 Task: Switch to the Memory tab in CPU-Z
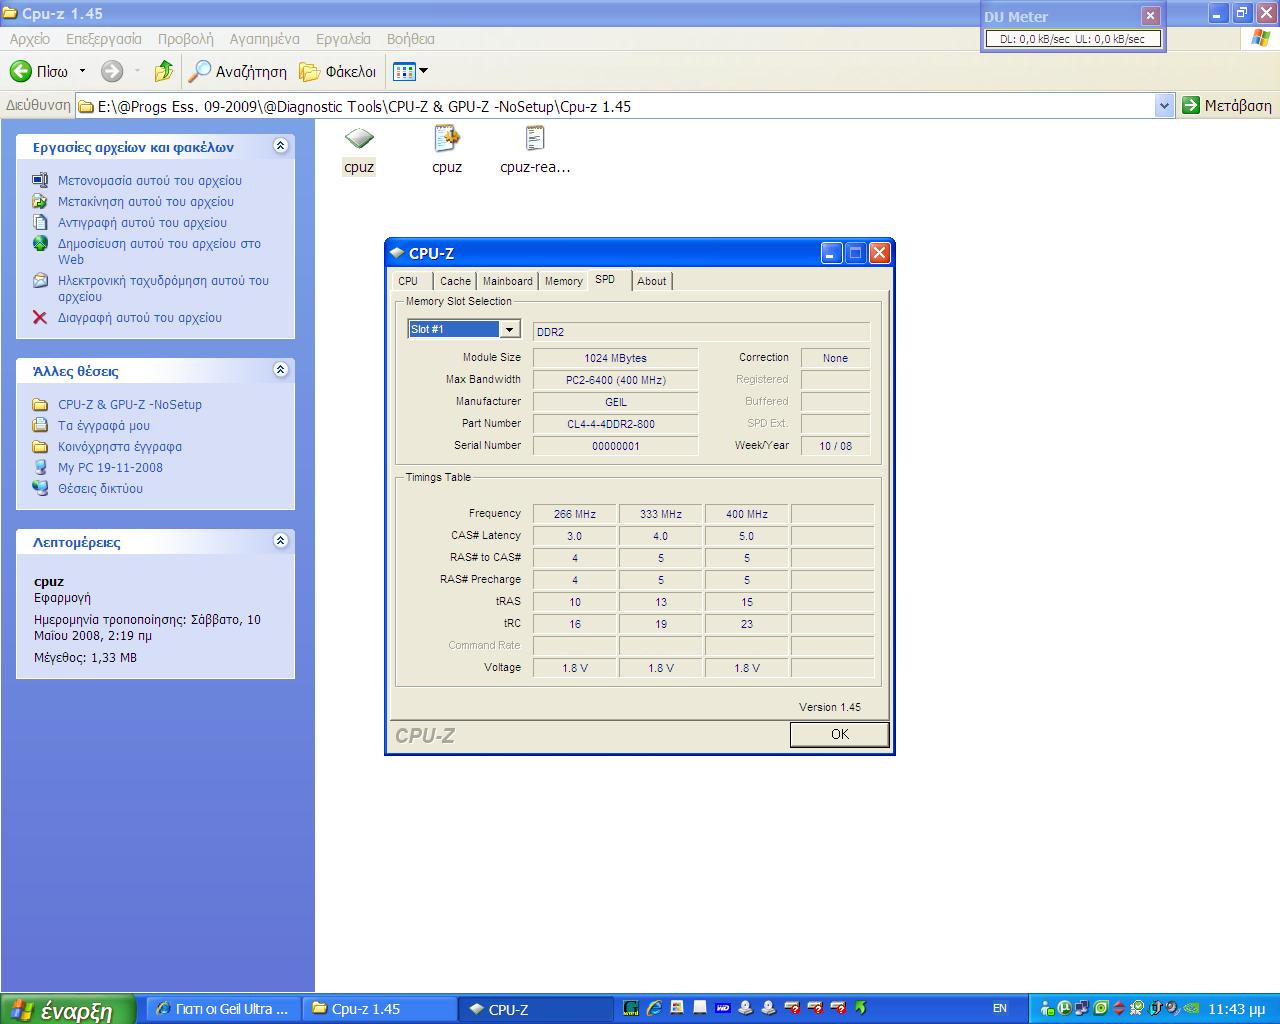coord(564,281)
